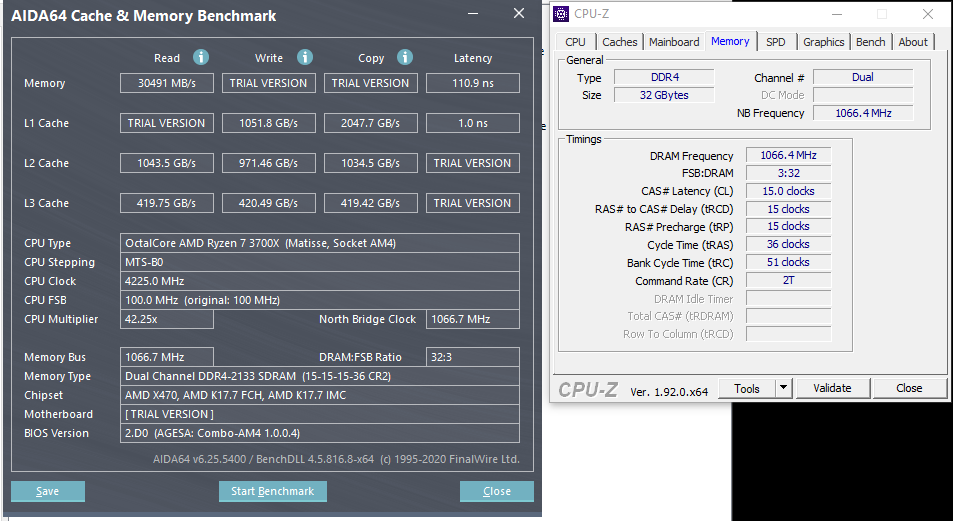The image size is (953, 521).
Task: Click the DRAM:FSB Ratio 32:3 value
Action: [473, 357]
